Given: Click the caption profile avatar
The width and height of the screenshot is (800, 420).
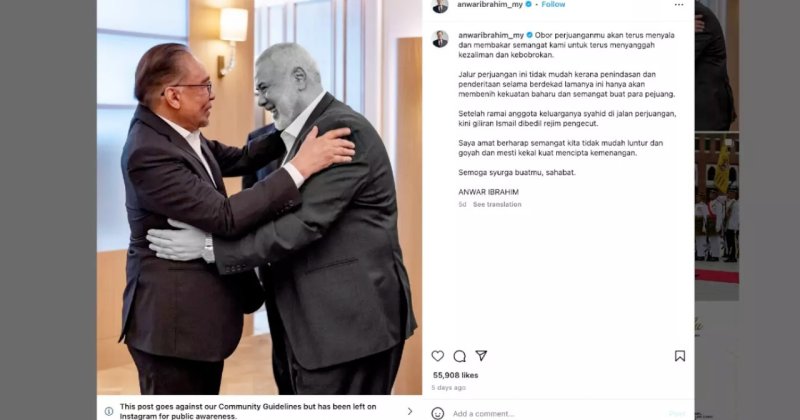Looking at the screenshot, I should point(440,39).
